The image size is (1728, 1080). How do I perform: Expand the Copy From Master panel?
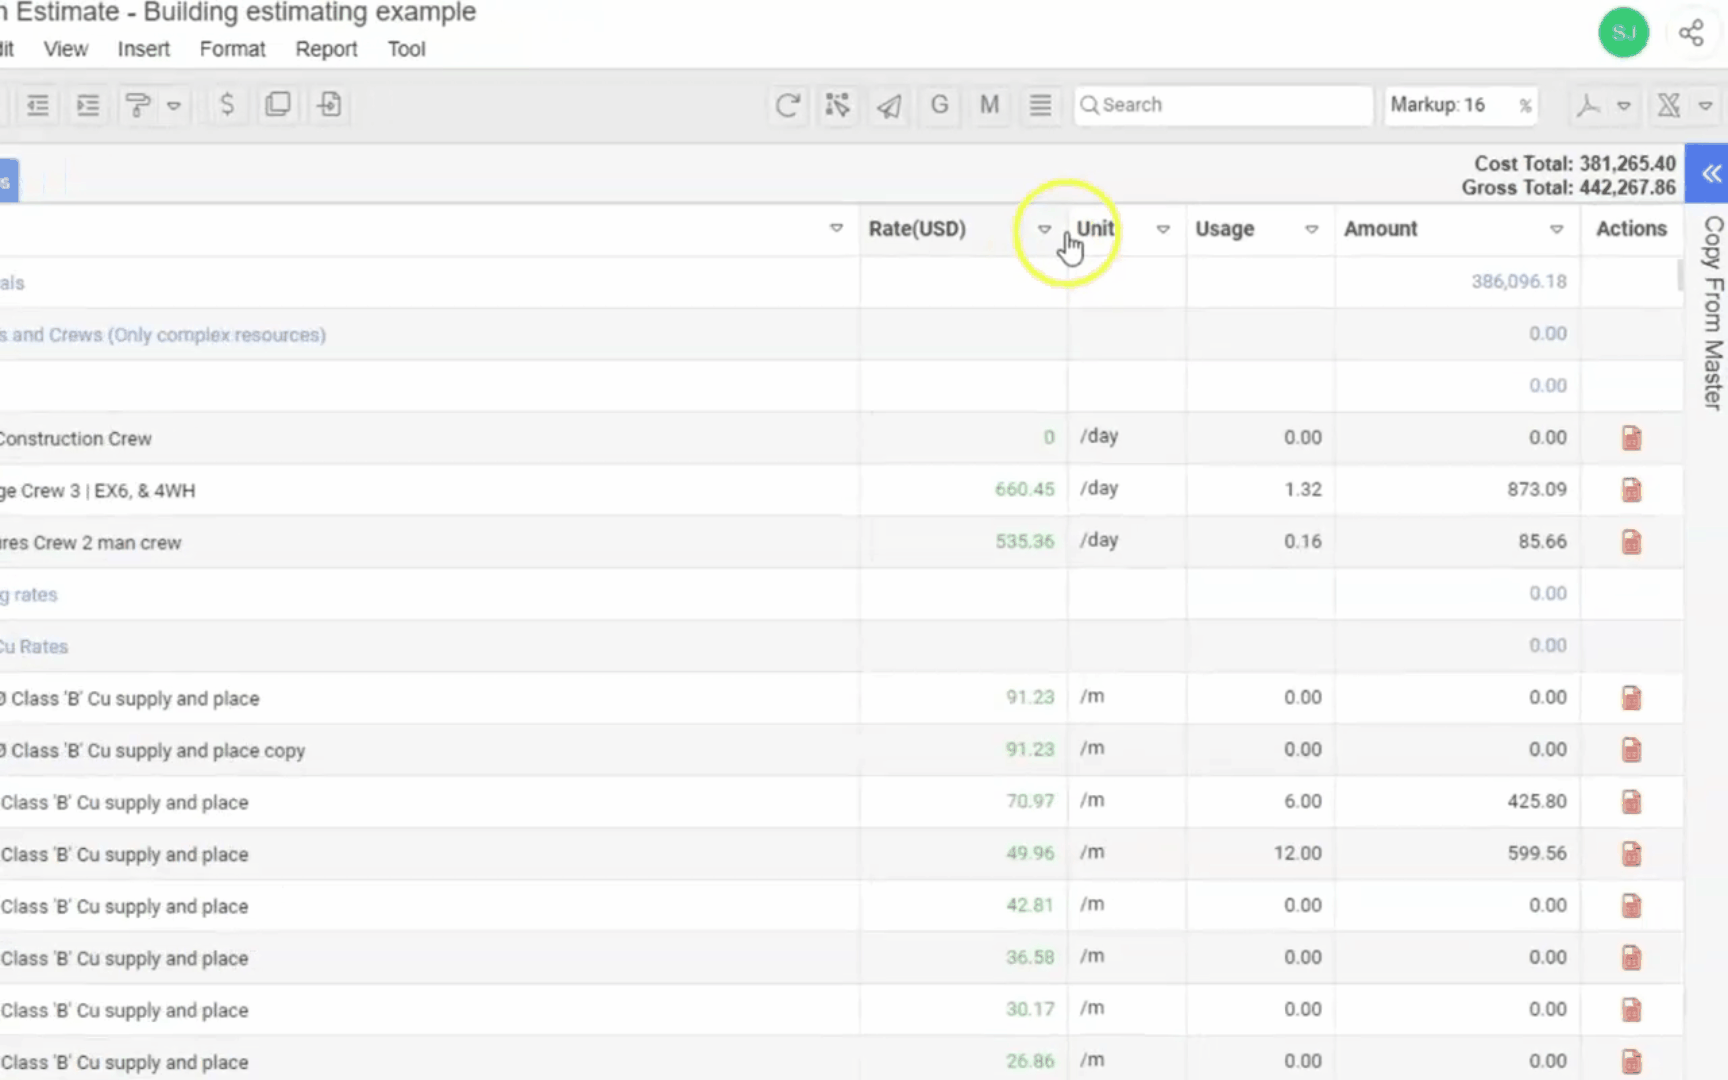point(1711,174)
